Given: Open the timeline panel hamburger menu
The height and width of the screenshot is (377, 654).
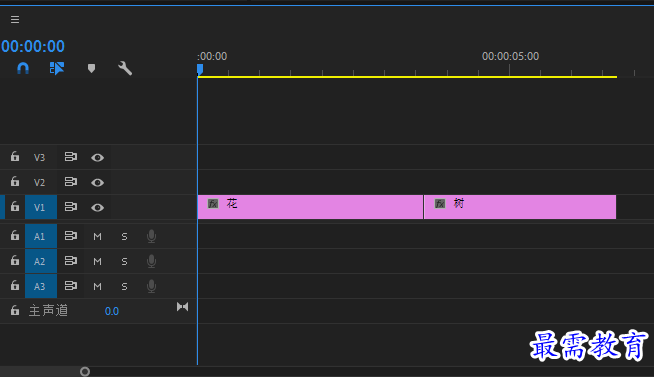Looking at the screenshot, I should tap(15, 20).
